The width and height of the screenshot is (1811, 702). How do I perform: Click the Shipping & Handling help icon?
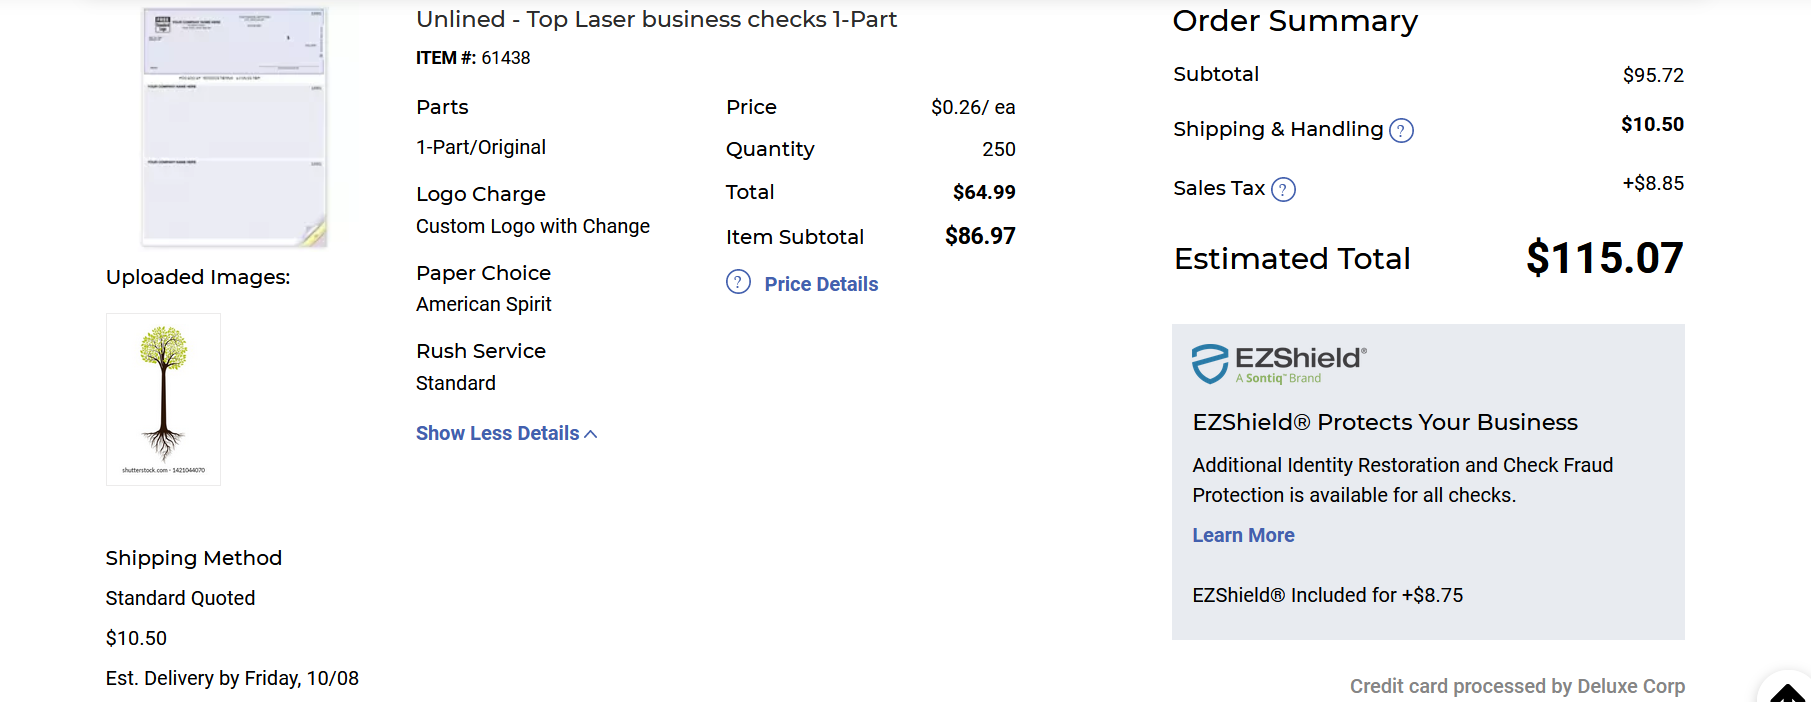1401,131
